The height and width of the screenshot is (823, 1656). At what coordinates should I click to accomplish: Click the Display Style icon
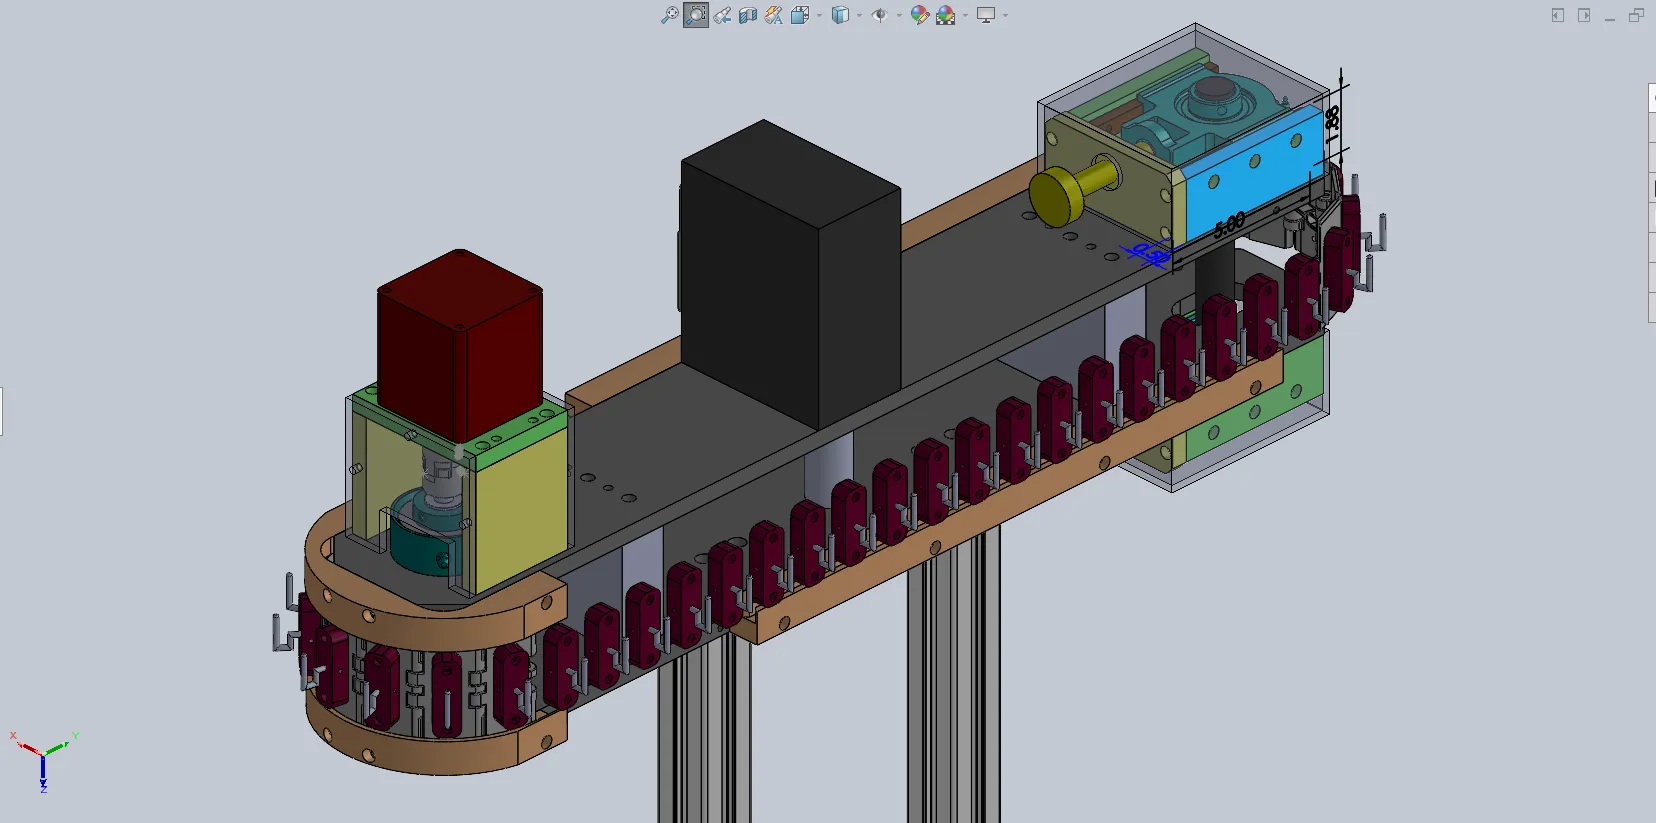click(x=840, y=15)
